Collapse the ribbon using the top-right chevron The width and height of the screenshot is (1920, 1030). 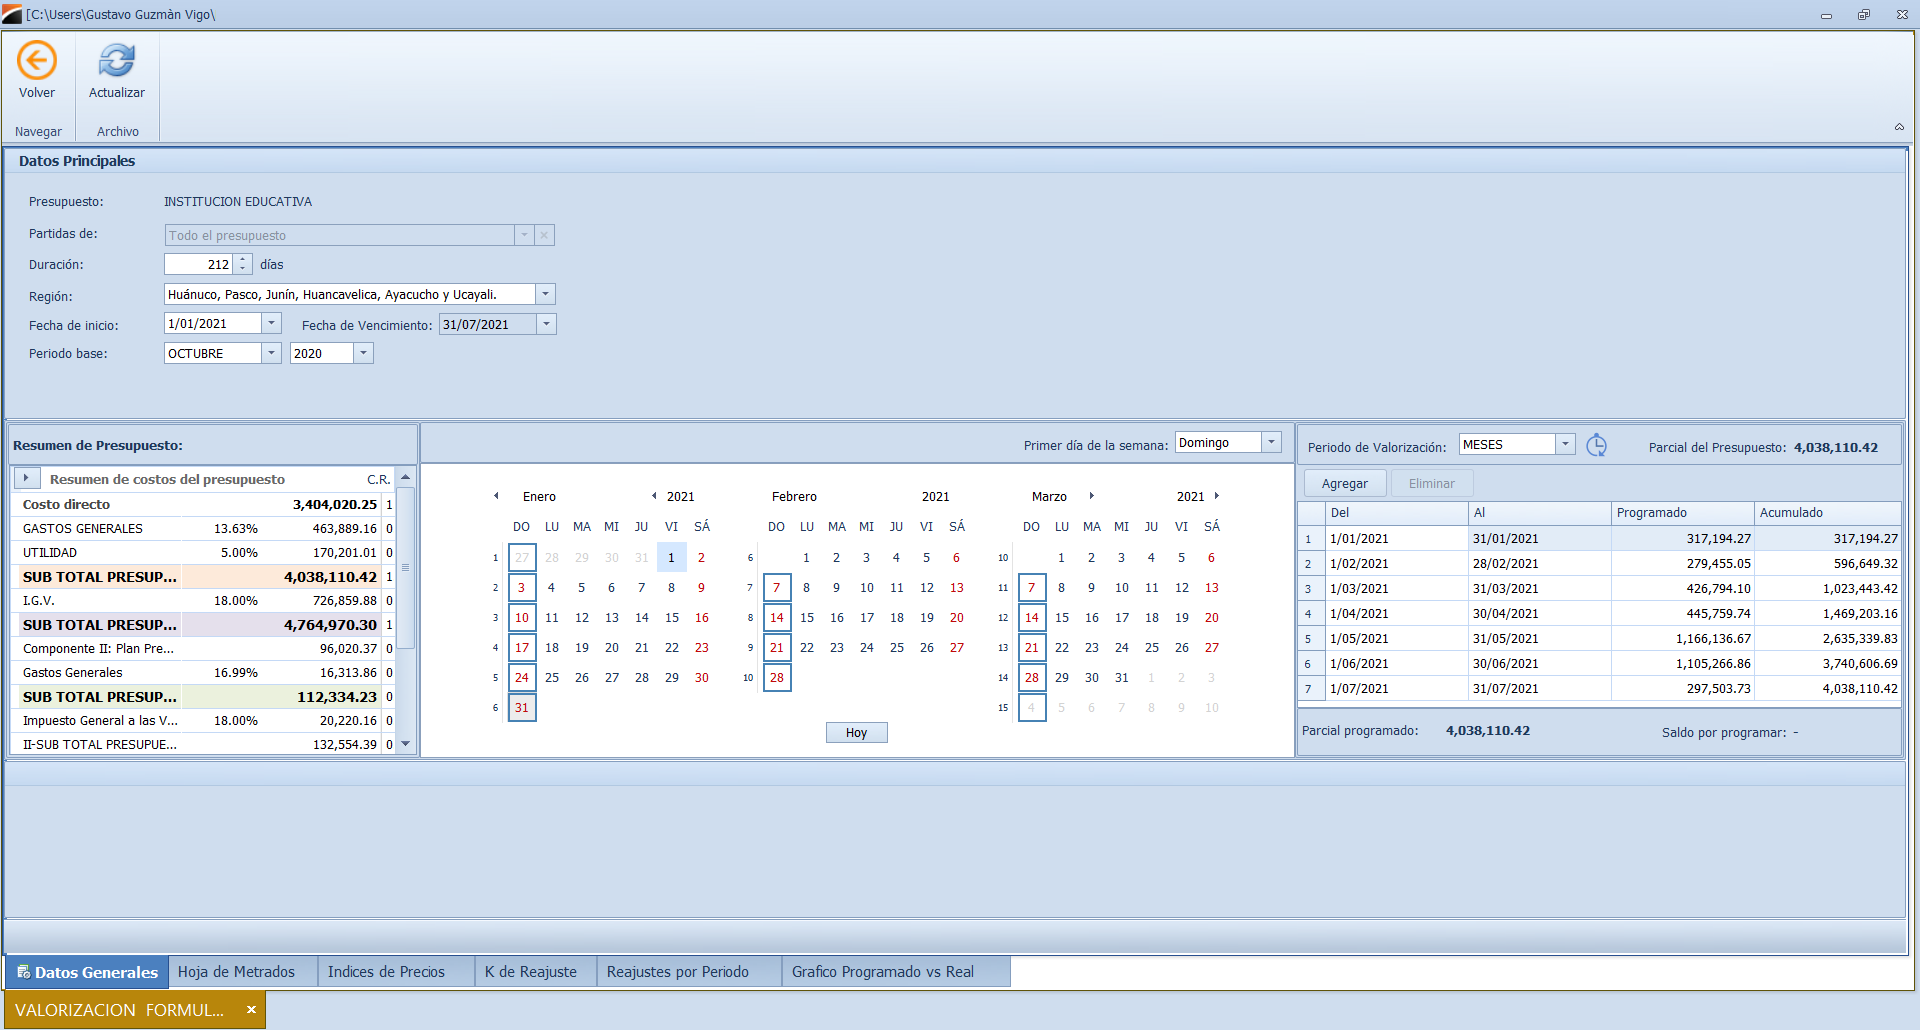pos(1899,127)
